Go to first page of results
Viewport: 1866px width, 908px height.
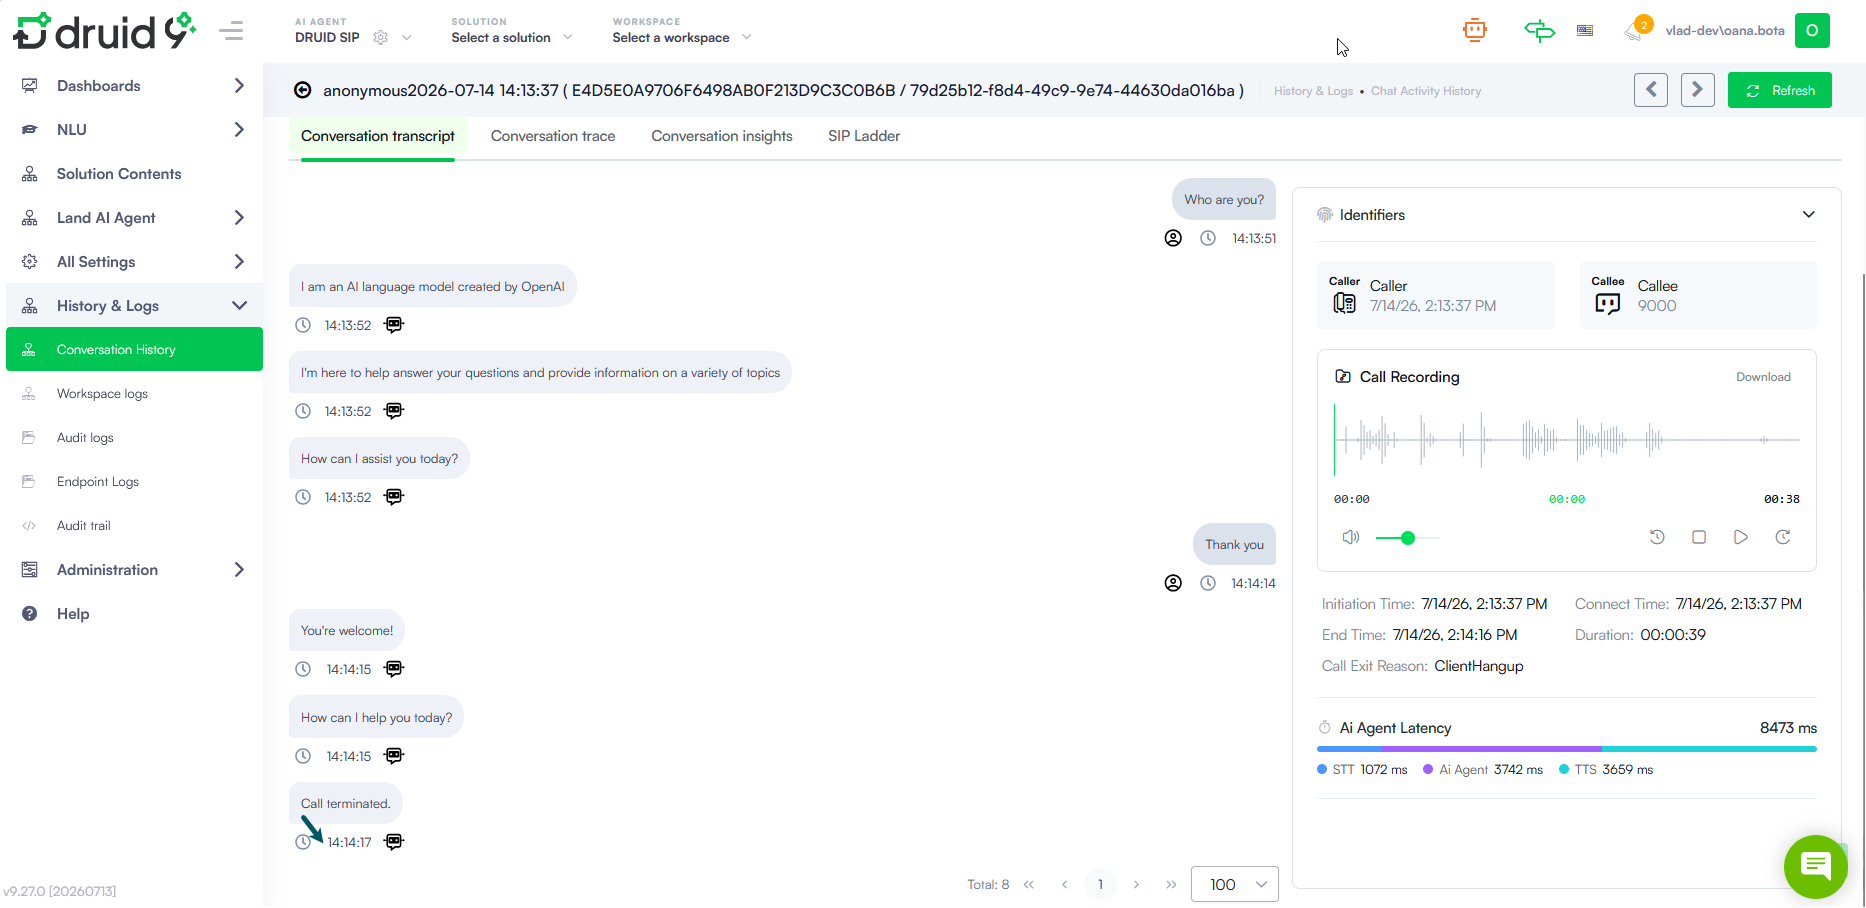click(1029, 884)
